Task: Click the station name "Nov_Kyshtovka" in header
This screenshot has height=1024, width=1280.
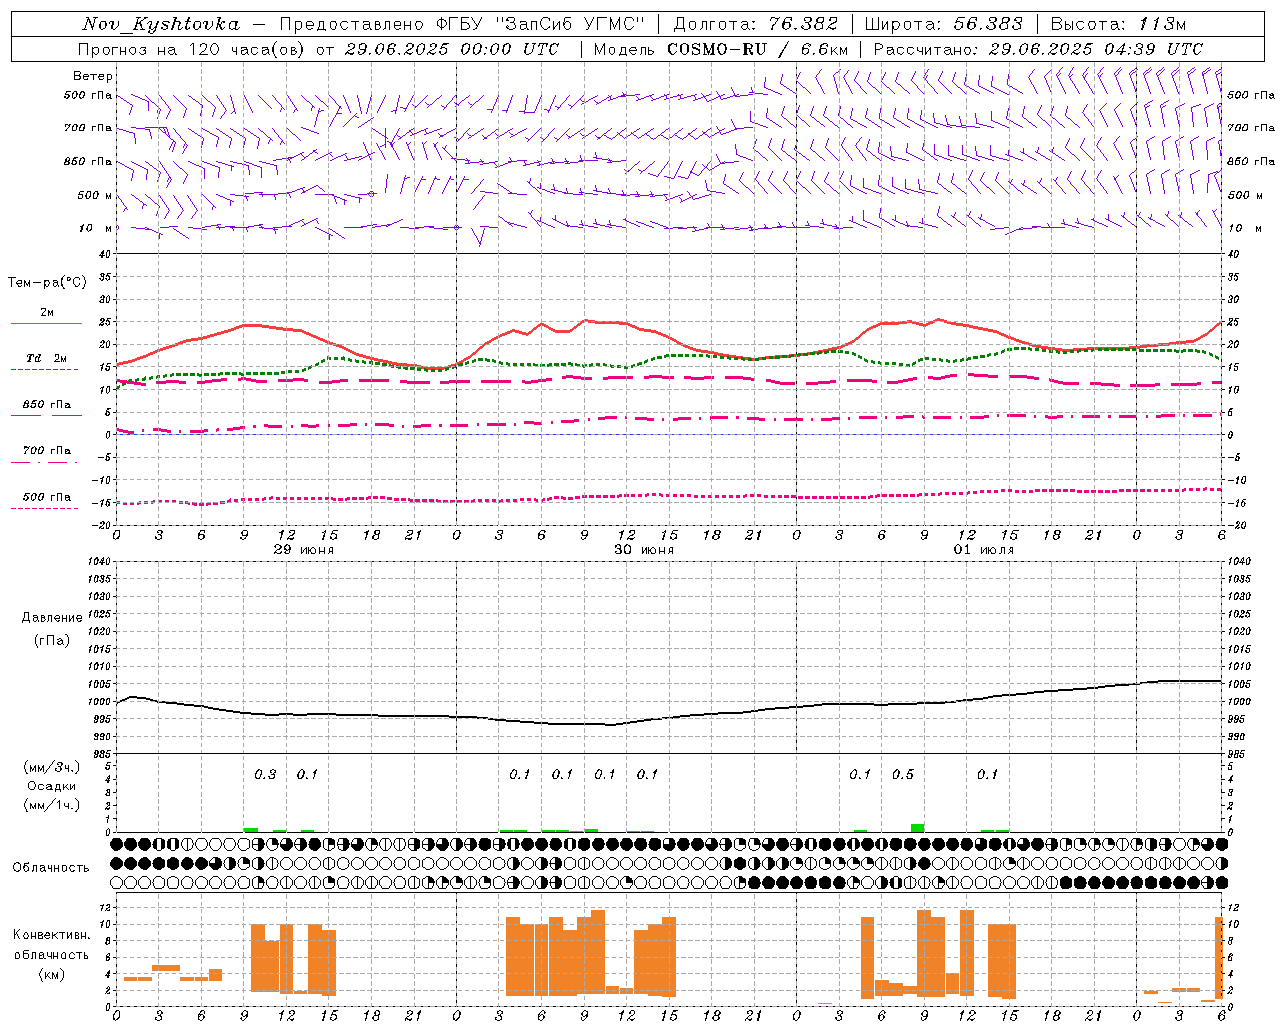Action: pyautogui.click(x=161, y=24)
